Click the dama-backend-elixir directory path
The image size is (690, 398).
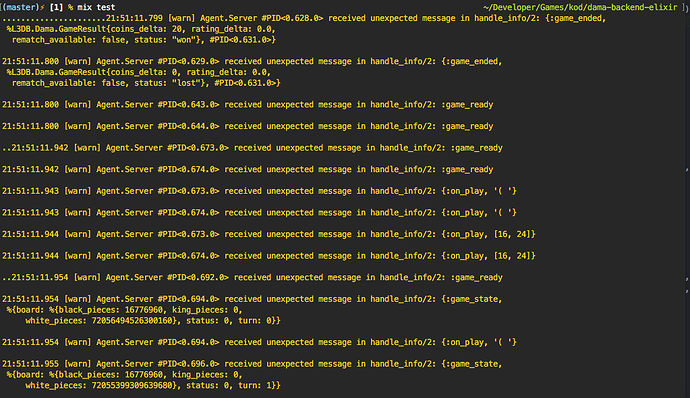click(580, 7)
